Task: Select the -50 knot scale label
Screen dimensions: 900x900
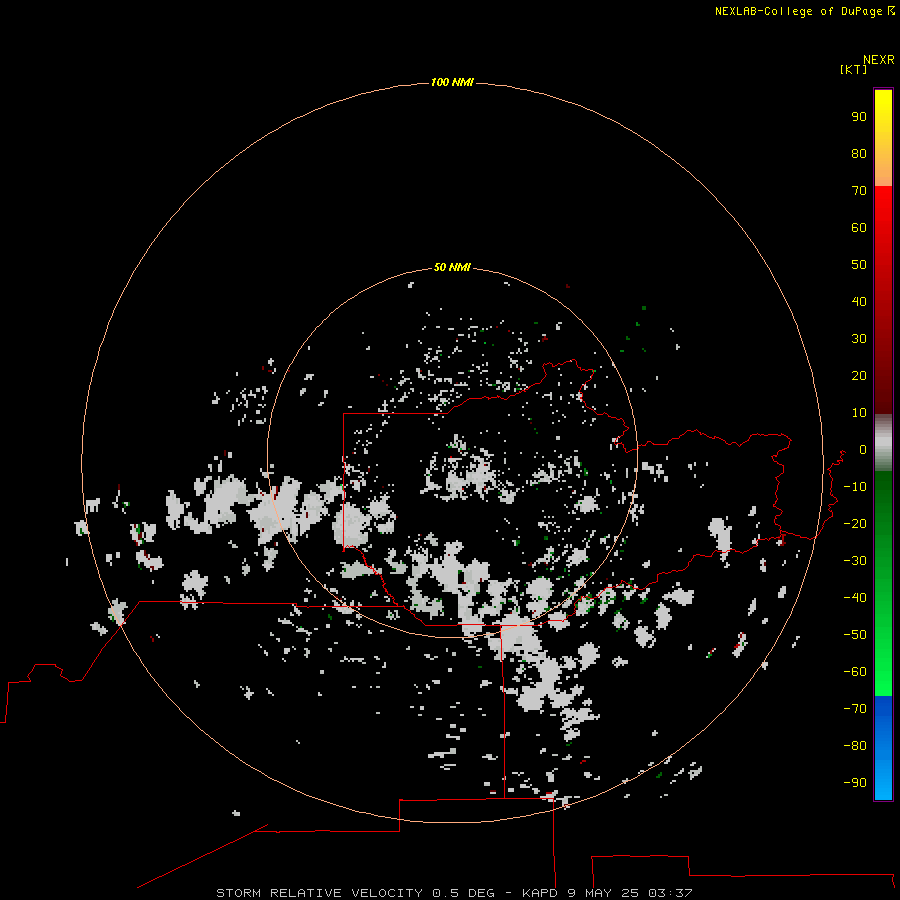Action: (x=855, y=635)
